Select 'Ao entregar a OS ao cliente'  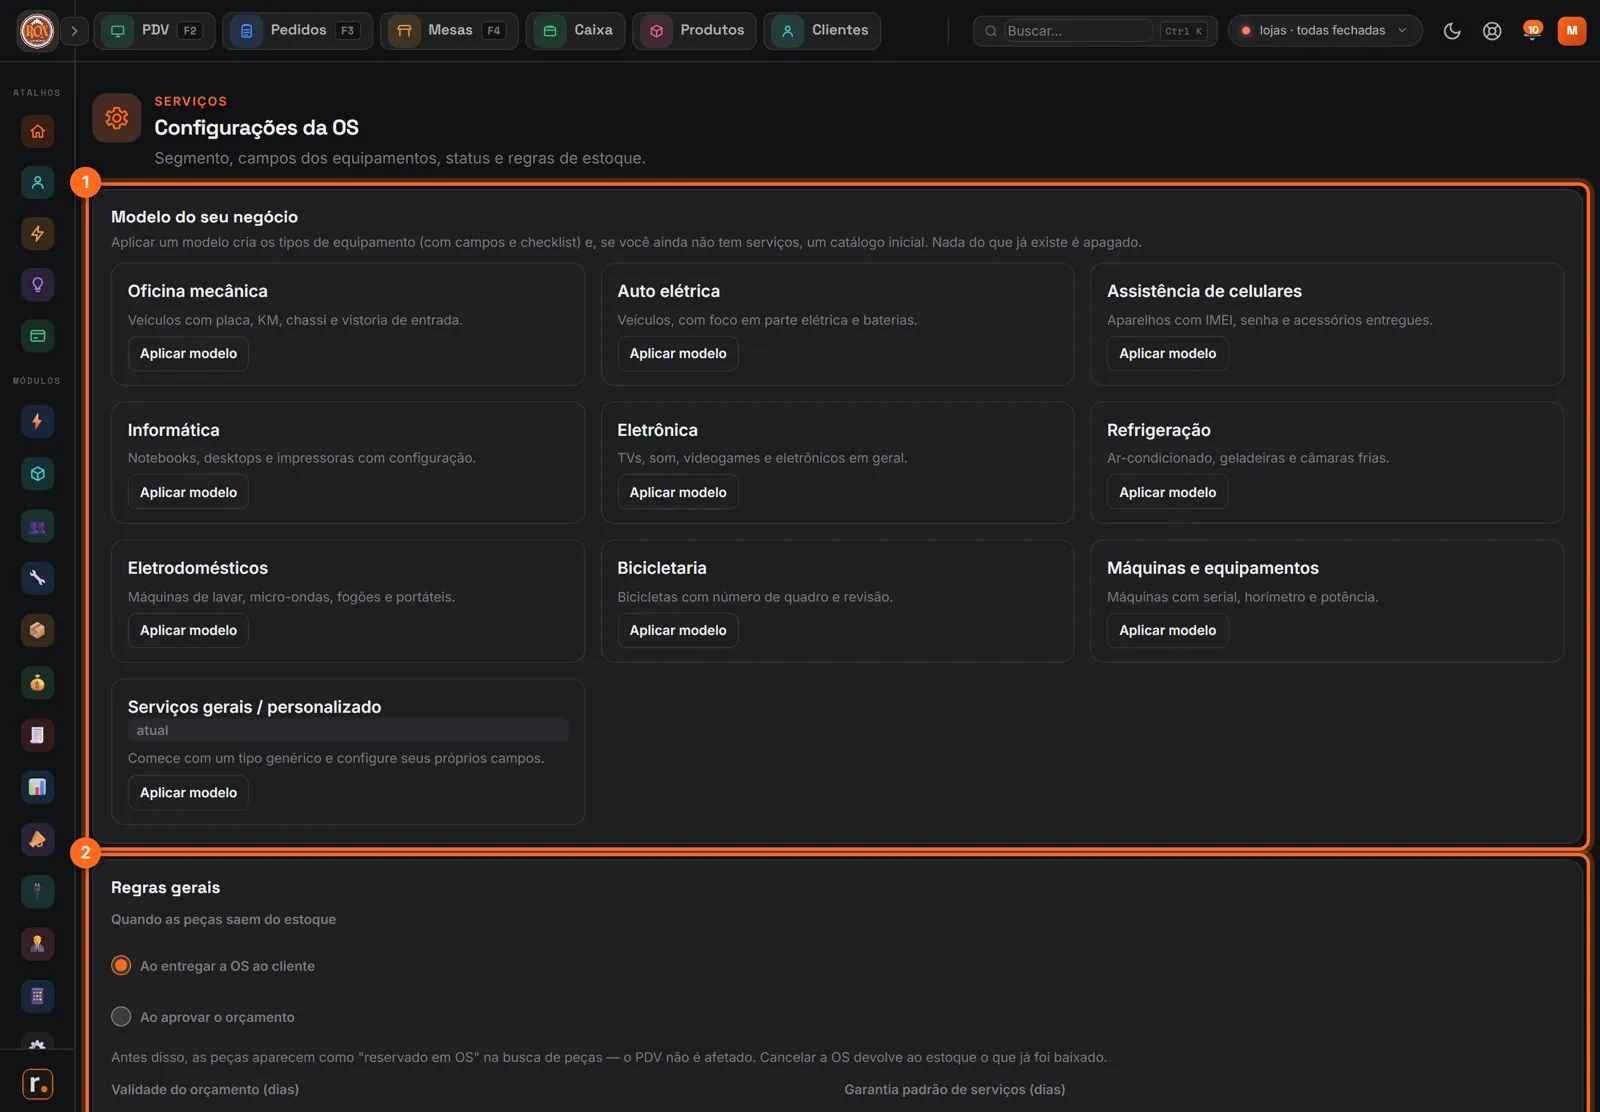pos(213,966)
